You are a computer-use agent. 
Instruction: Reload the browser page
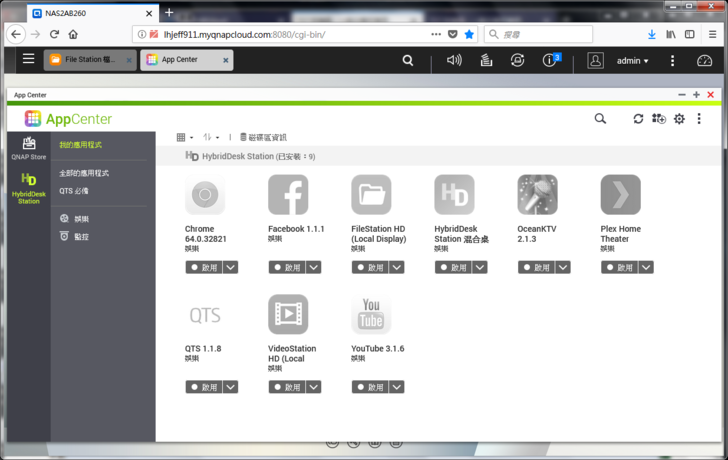(54, 34)
